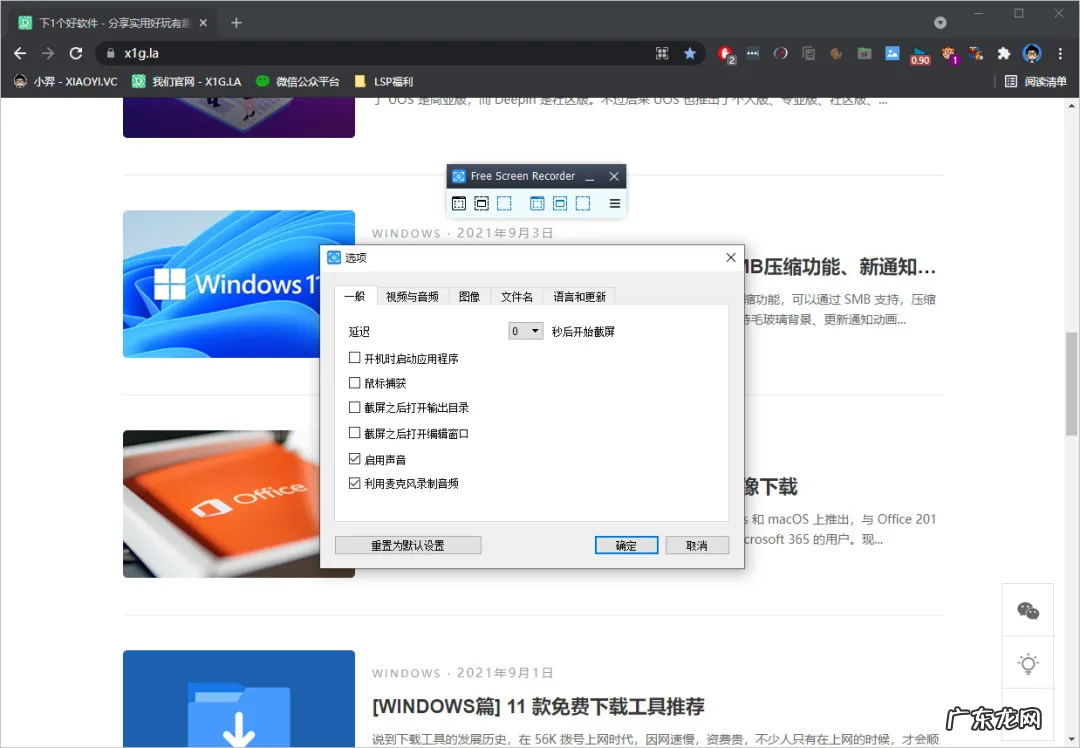Select the fullscreen screenshot capture icon
Screen dimensions: 1080x748
tap(459, 203)
